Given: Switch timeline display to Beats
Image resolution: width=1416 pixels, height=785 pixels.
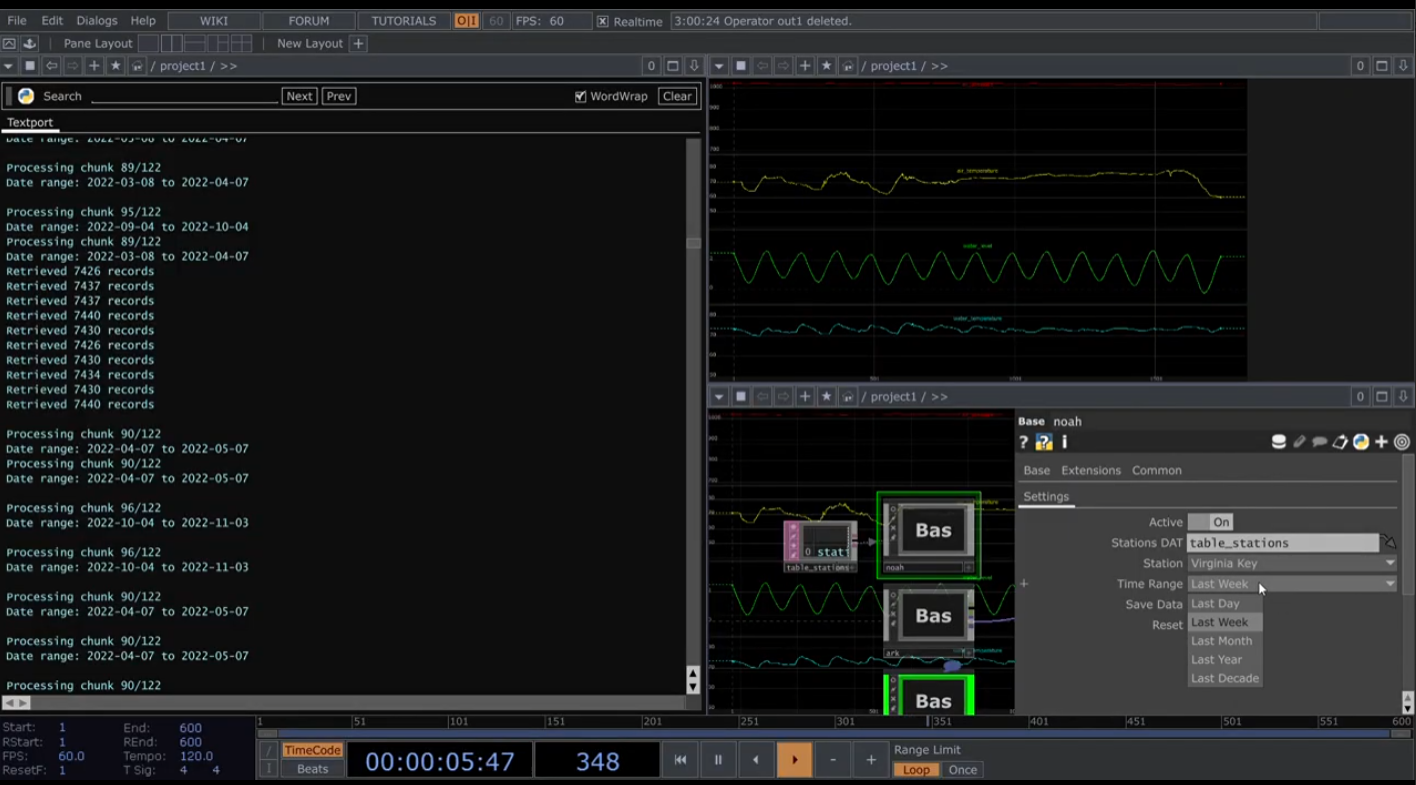Looking at the screenshot, I should coord(312,769).
